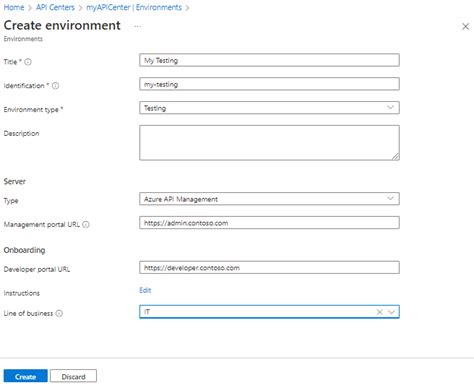Open the ellipsis menu beside Create environment

(138, 26)
